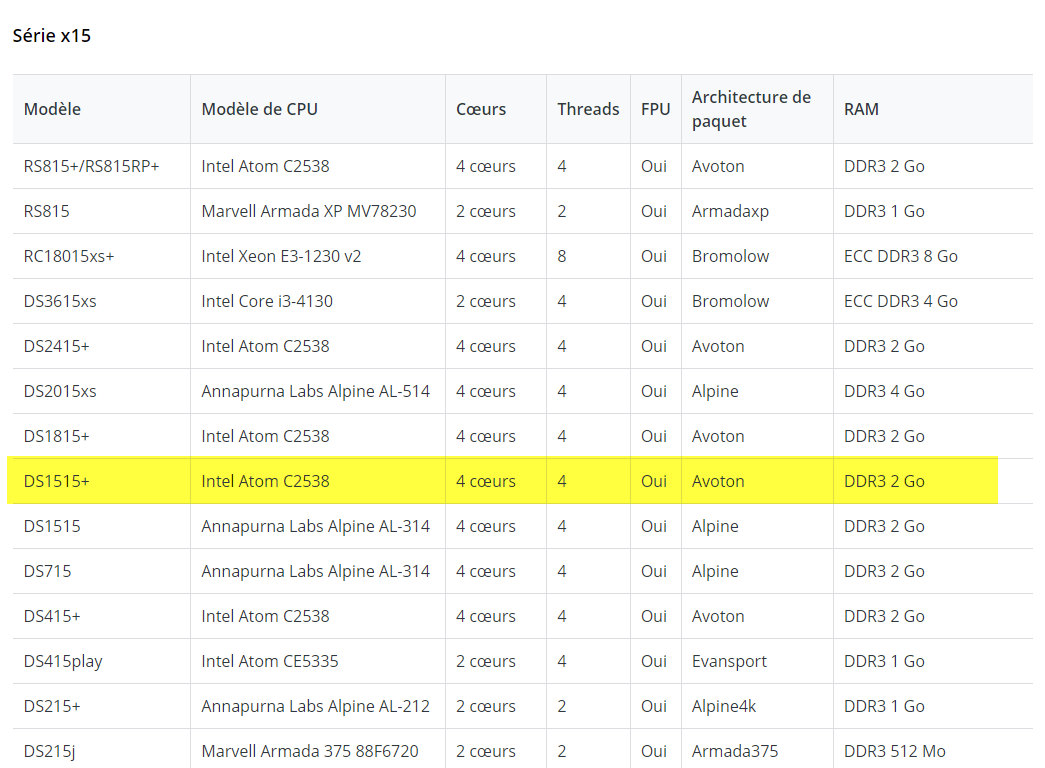The image size is (1045, 768).
Task: Click the FPU column header
Action: [x=655, y=109]
